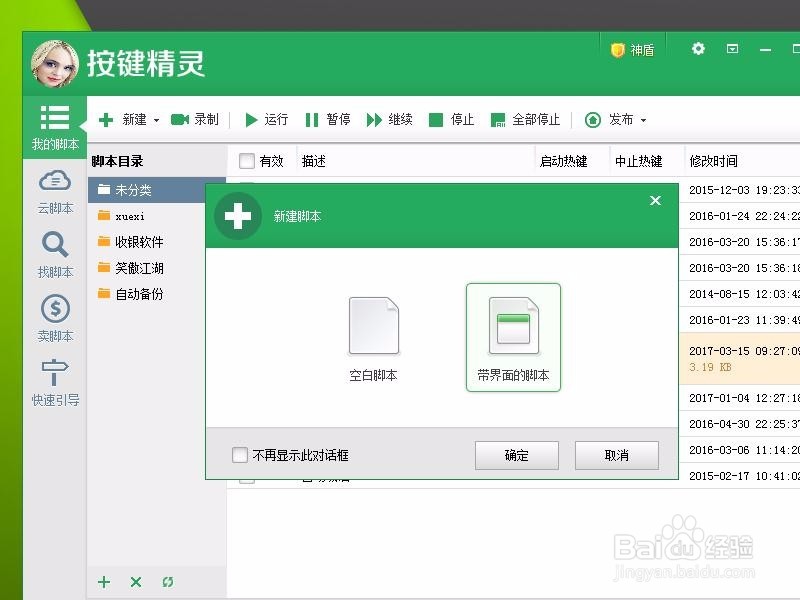Open the 云脚本 cloud scripts section
Screen dimensions: 800x600
pos(55,192)
